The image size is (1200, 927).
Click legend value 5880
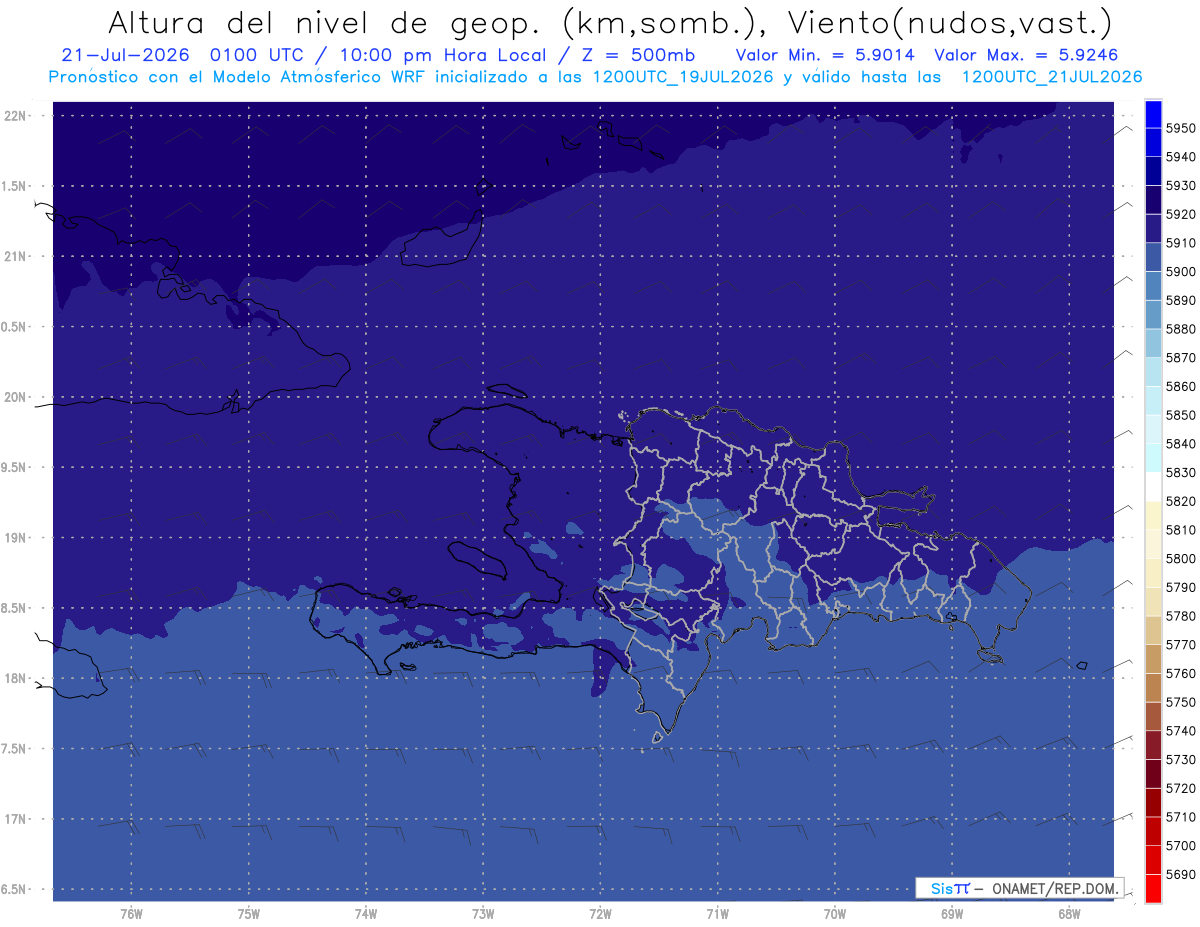point(1180,329)
